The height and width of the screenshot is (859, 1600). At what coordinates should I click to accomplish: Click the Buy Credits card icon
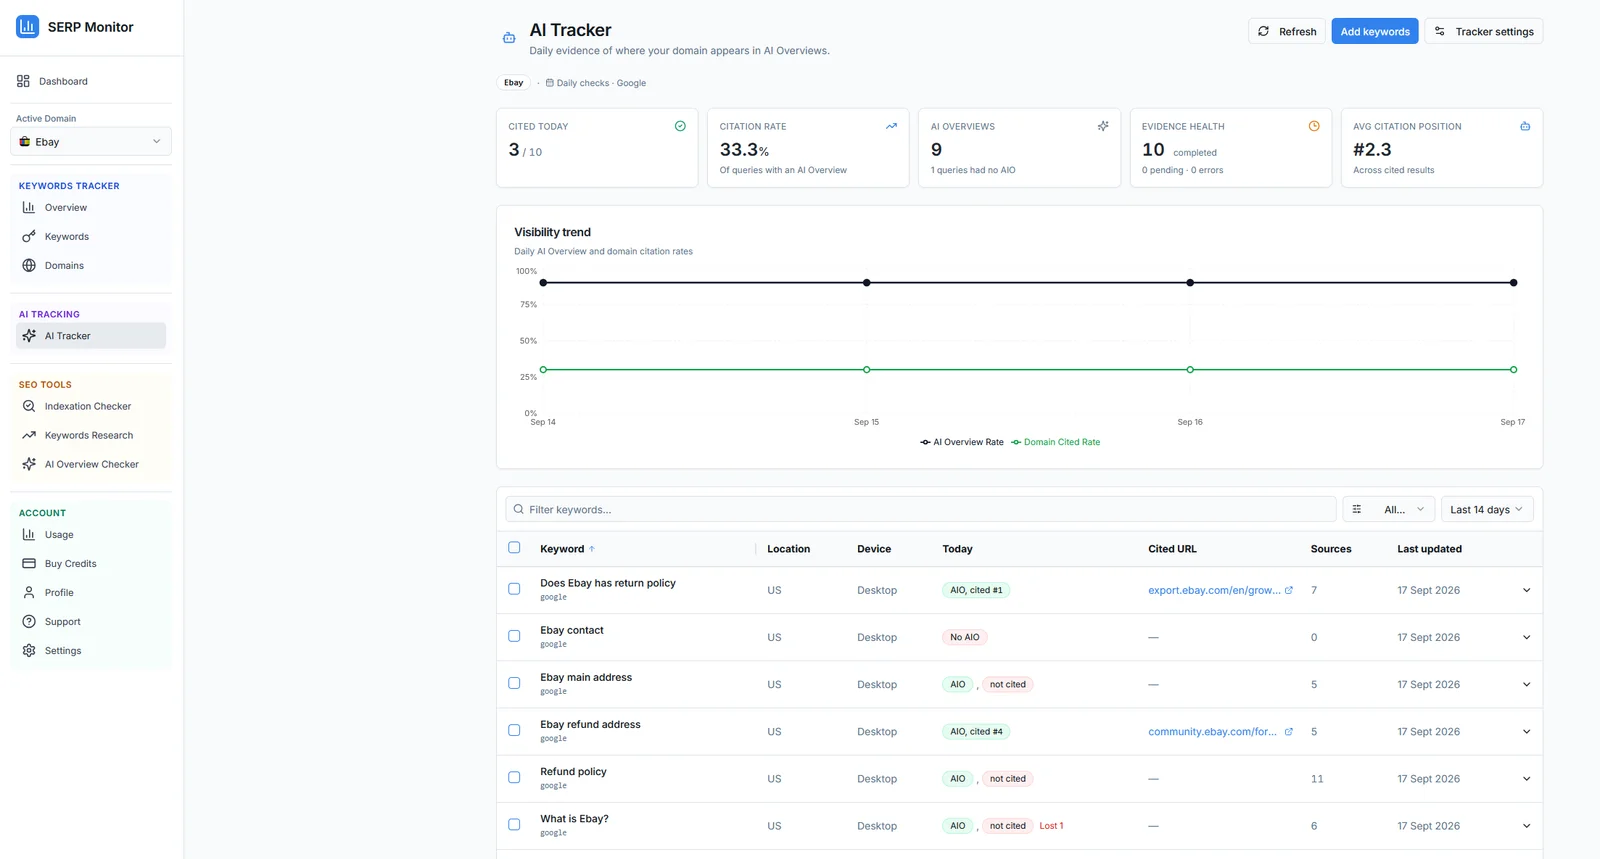[29, 563]
